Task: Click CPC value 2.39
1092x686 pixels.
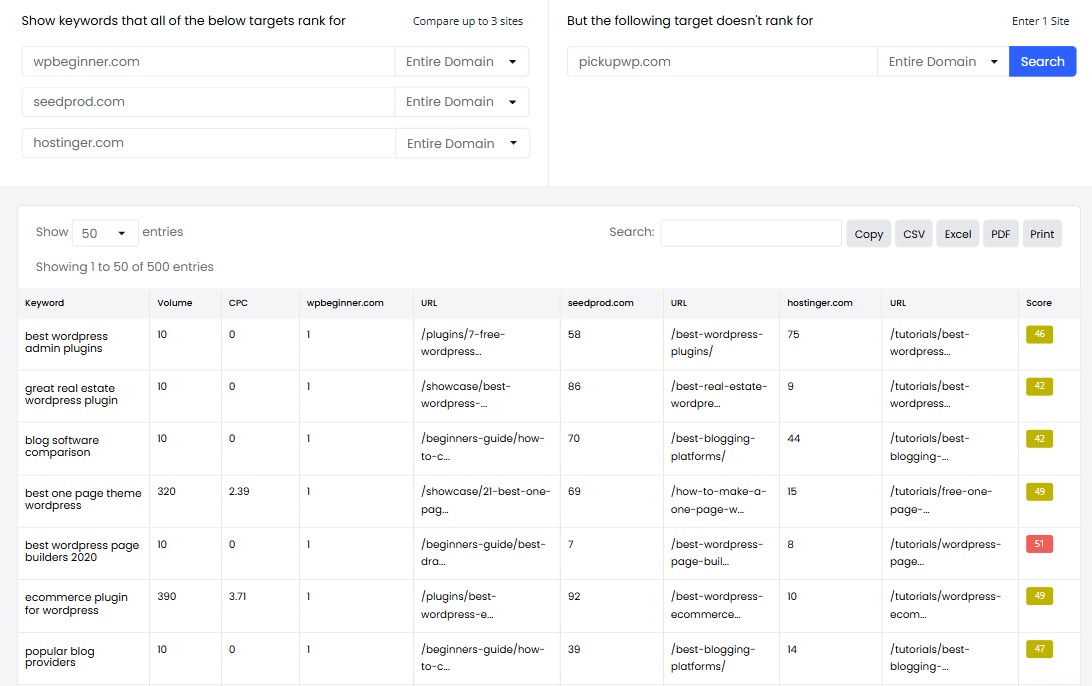Action: (x=239, y=491)
